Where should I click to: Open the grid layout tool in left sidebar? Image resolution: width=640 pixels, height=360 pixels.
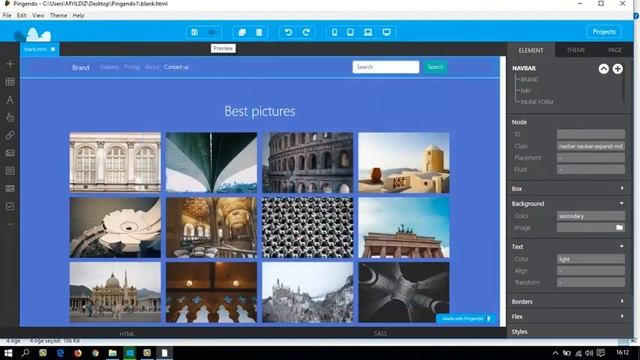10,82
